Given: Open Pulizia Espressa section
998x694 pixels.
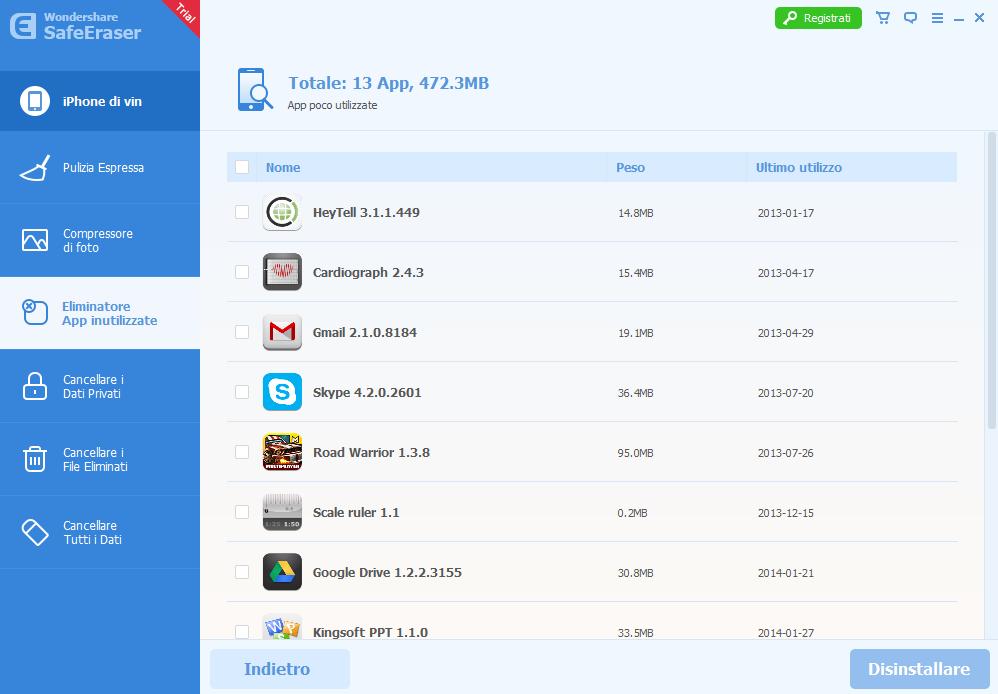Looking at the screenshot, I should (x=100, y=167).
